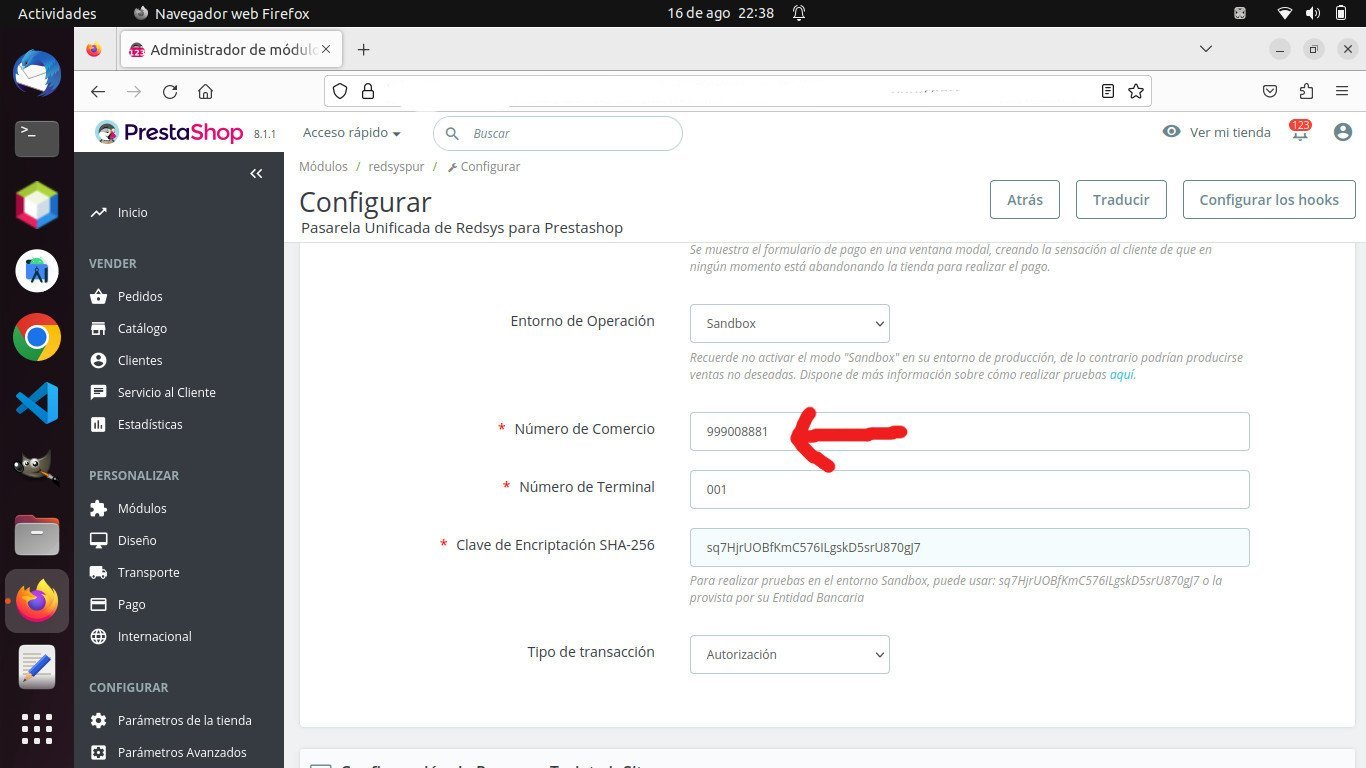Screen dimensions: 1366x768
Task: Click Ver mi tienda link
Action: coord(1217,132)
